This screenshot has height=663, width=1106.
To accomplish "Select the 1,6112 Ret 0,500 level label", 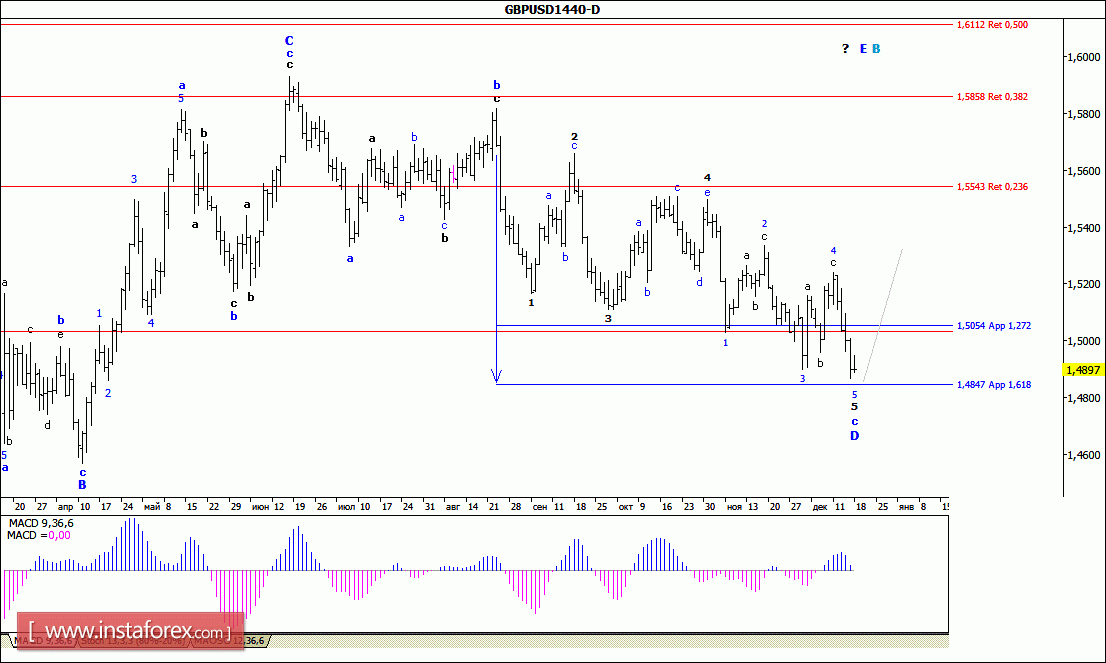I will pos(992,25).
